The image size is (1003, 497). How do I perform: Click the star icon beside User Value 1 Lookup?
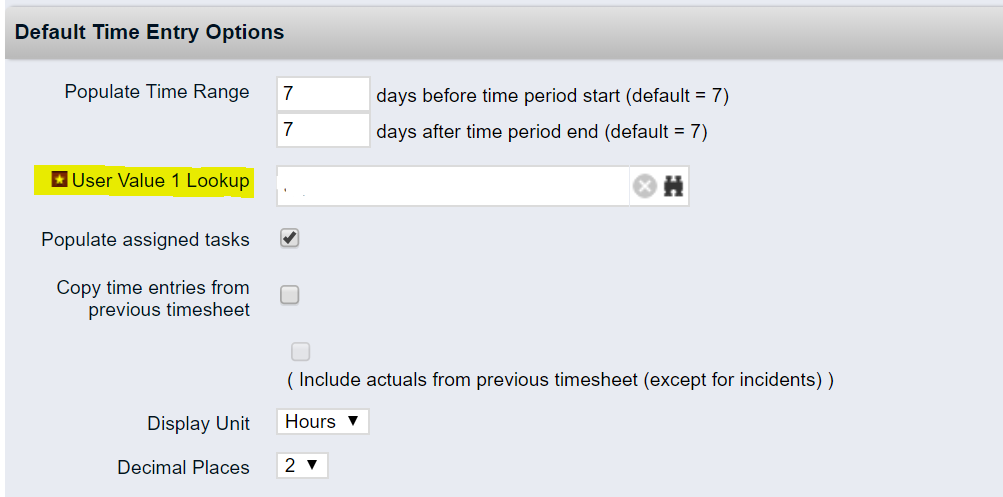60,180
